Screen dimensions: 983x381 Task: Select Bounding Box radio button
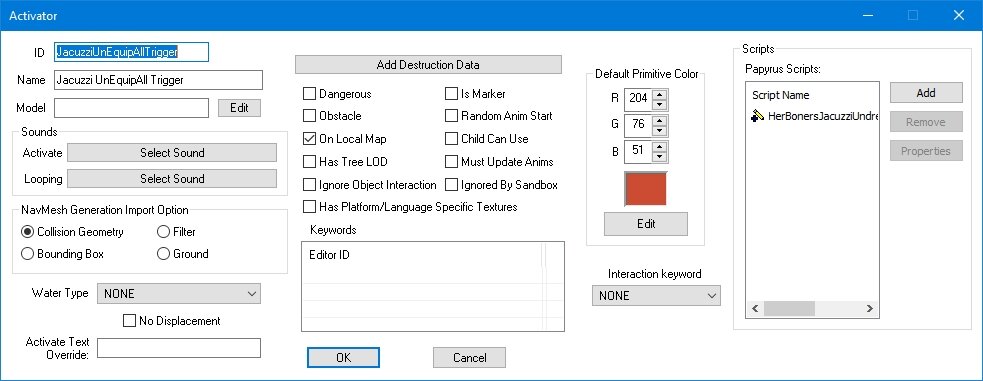pyautogui.click(x=28, y=254)
